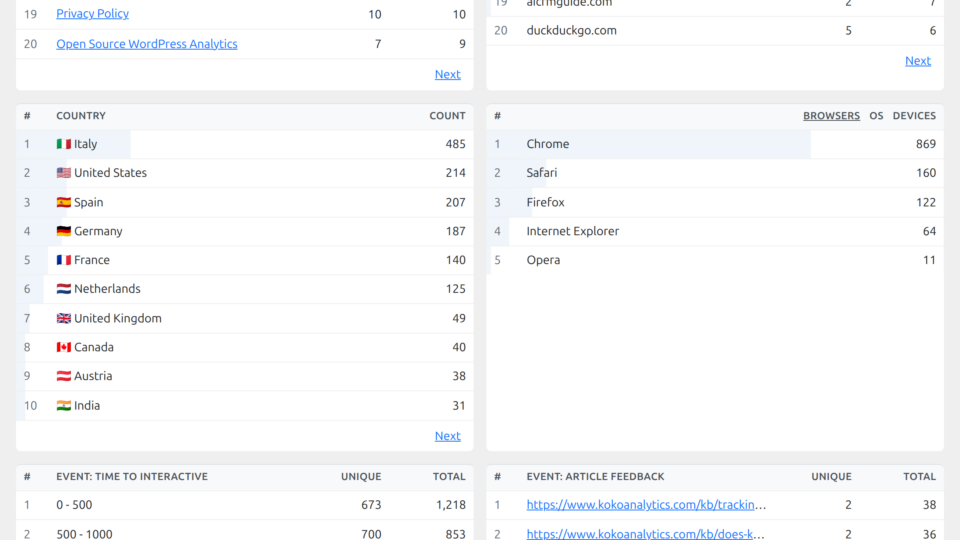Click the France flag icon

click(64, 260)
